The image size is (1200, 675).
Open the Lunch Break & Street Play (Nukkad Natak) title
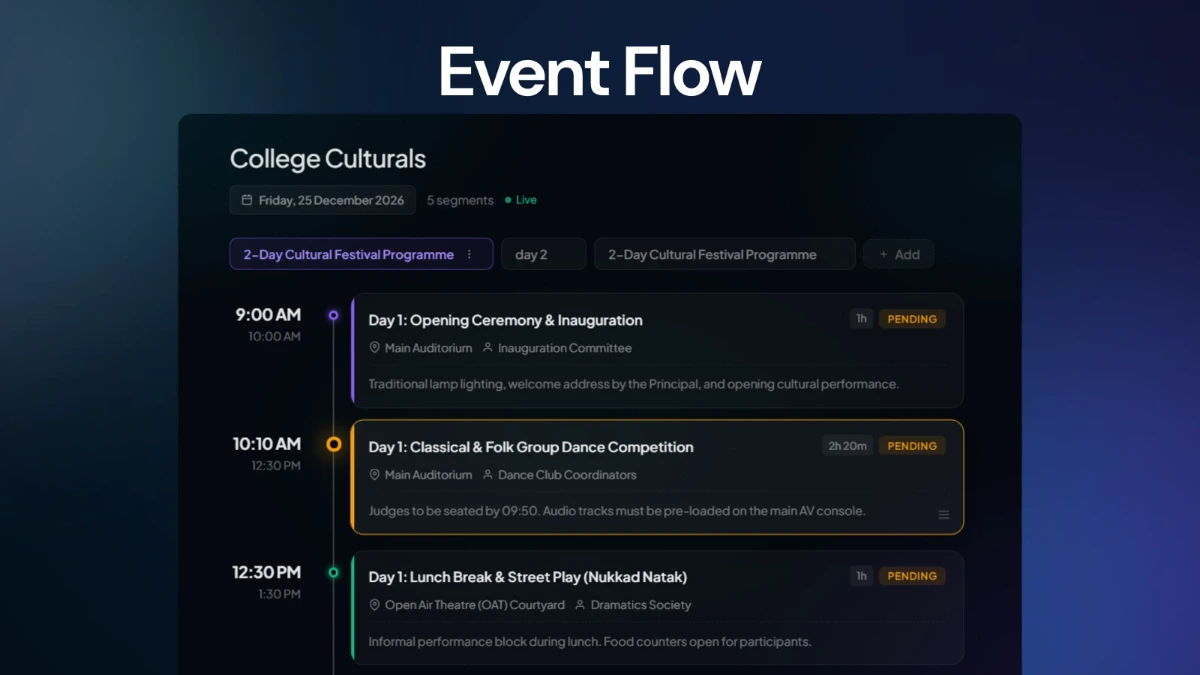point(527,577)
